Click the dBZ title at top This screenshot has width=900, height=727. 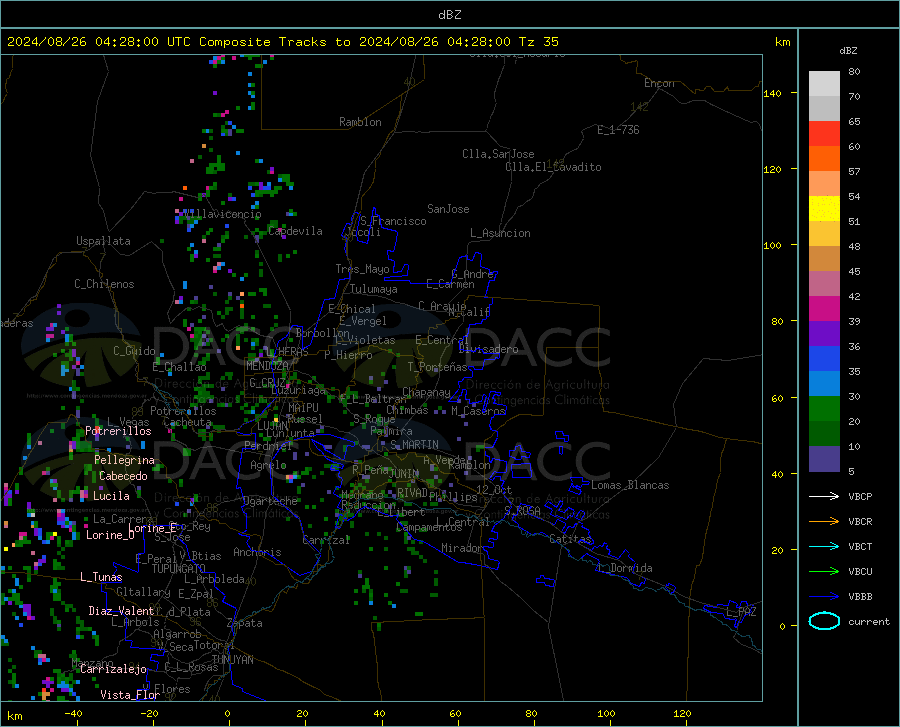click(x=449, y=15)
